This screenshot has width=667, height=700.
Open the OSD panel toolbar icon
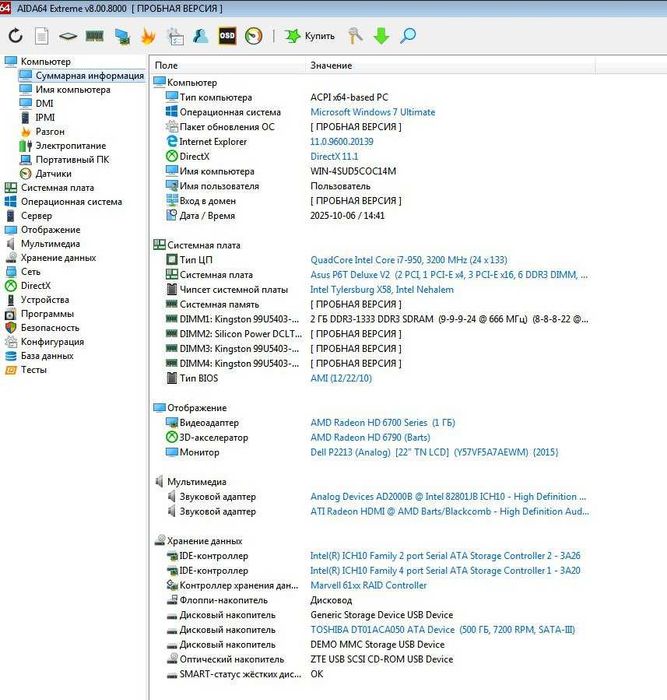point(227,36)
